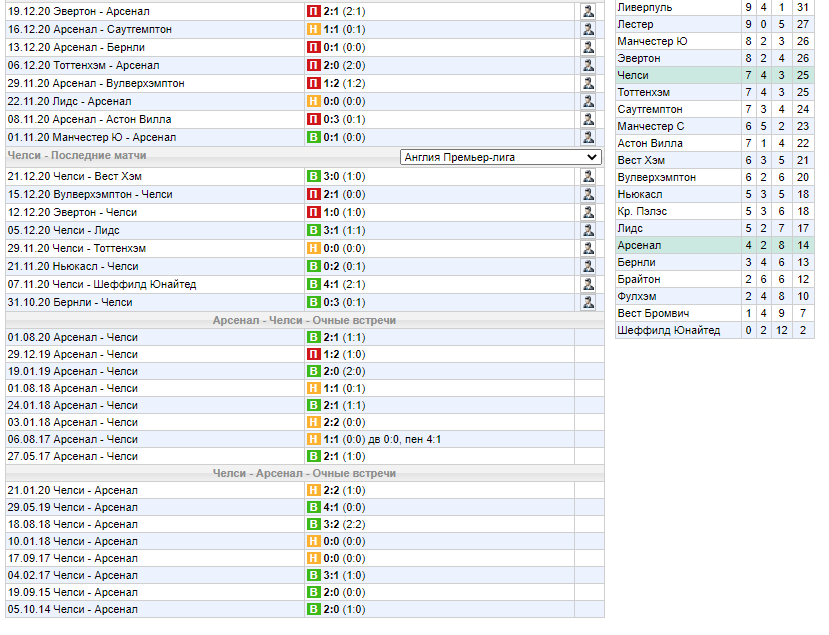This screenshot has height=635, width=829.
Task: Select Вест Бромвич in the league table
Action: tap(653, 313)
